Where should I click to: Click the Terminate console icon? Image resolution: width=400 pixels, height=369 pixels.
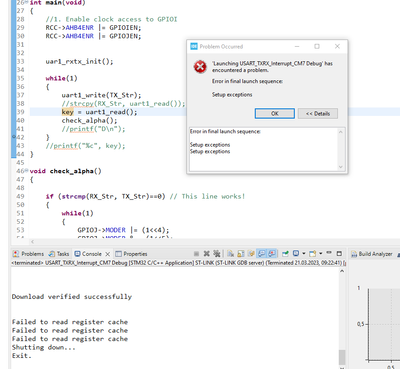click(196, 254)
